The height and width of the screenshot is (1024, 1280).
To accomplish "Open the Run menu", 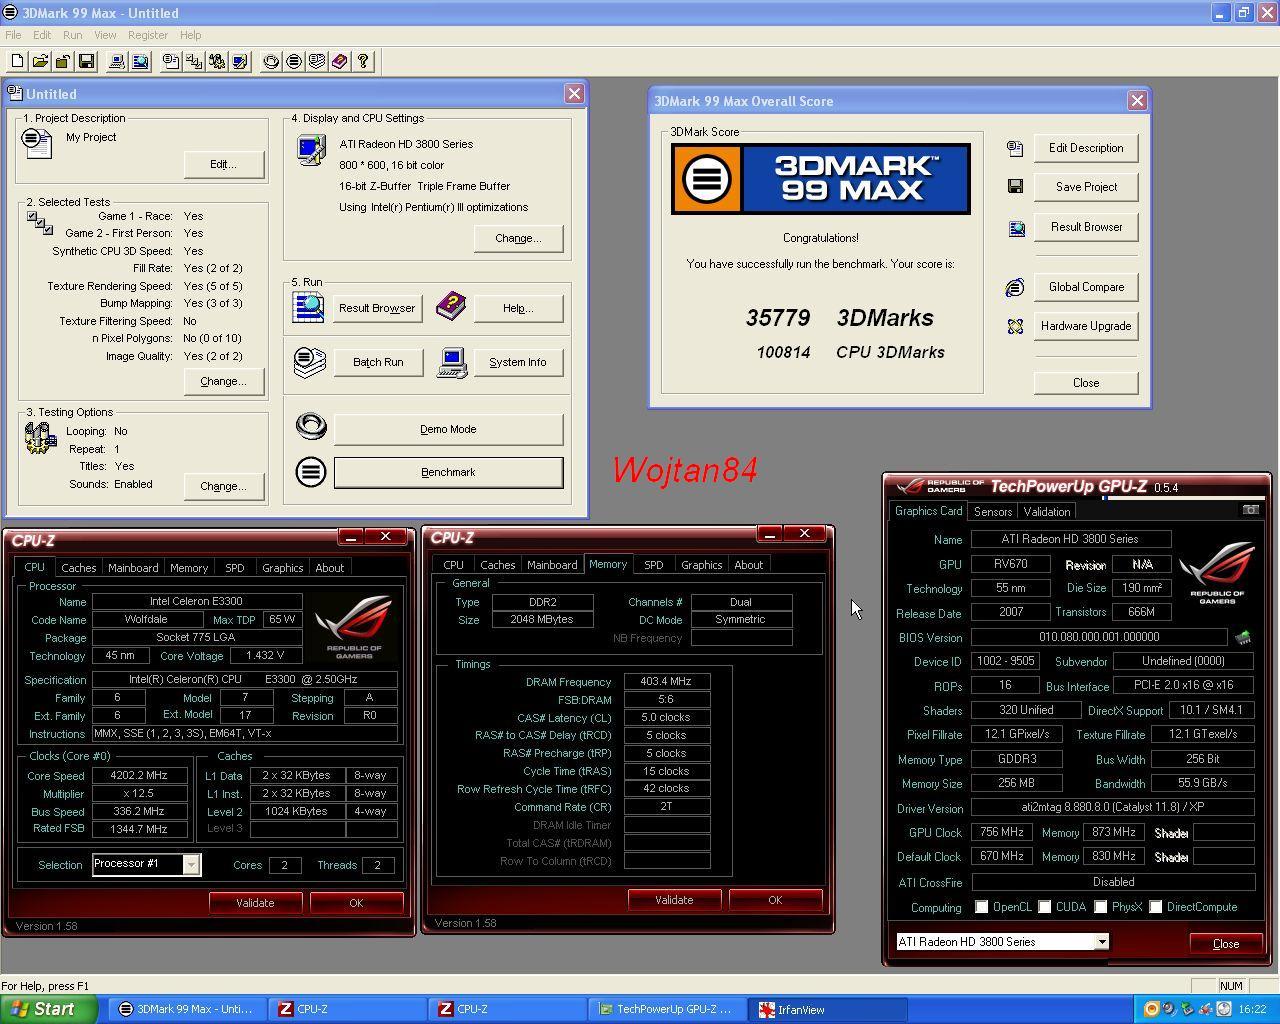I will click(x=72, y=35).
